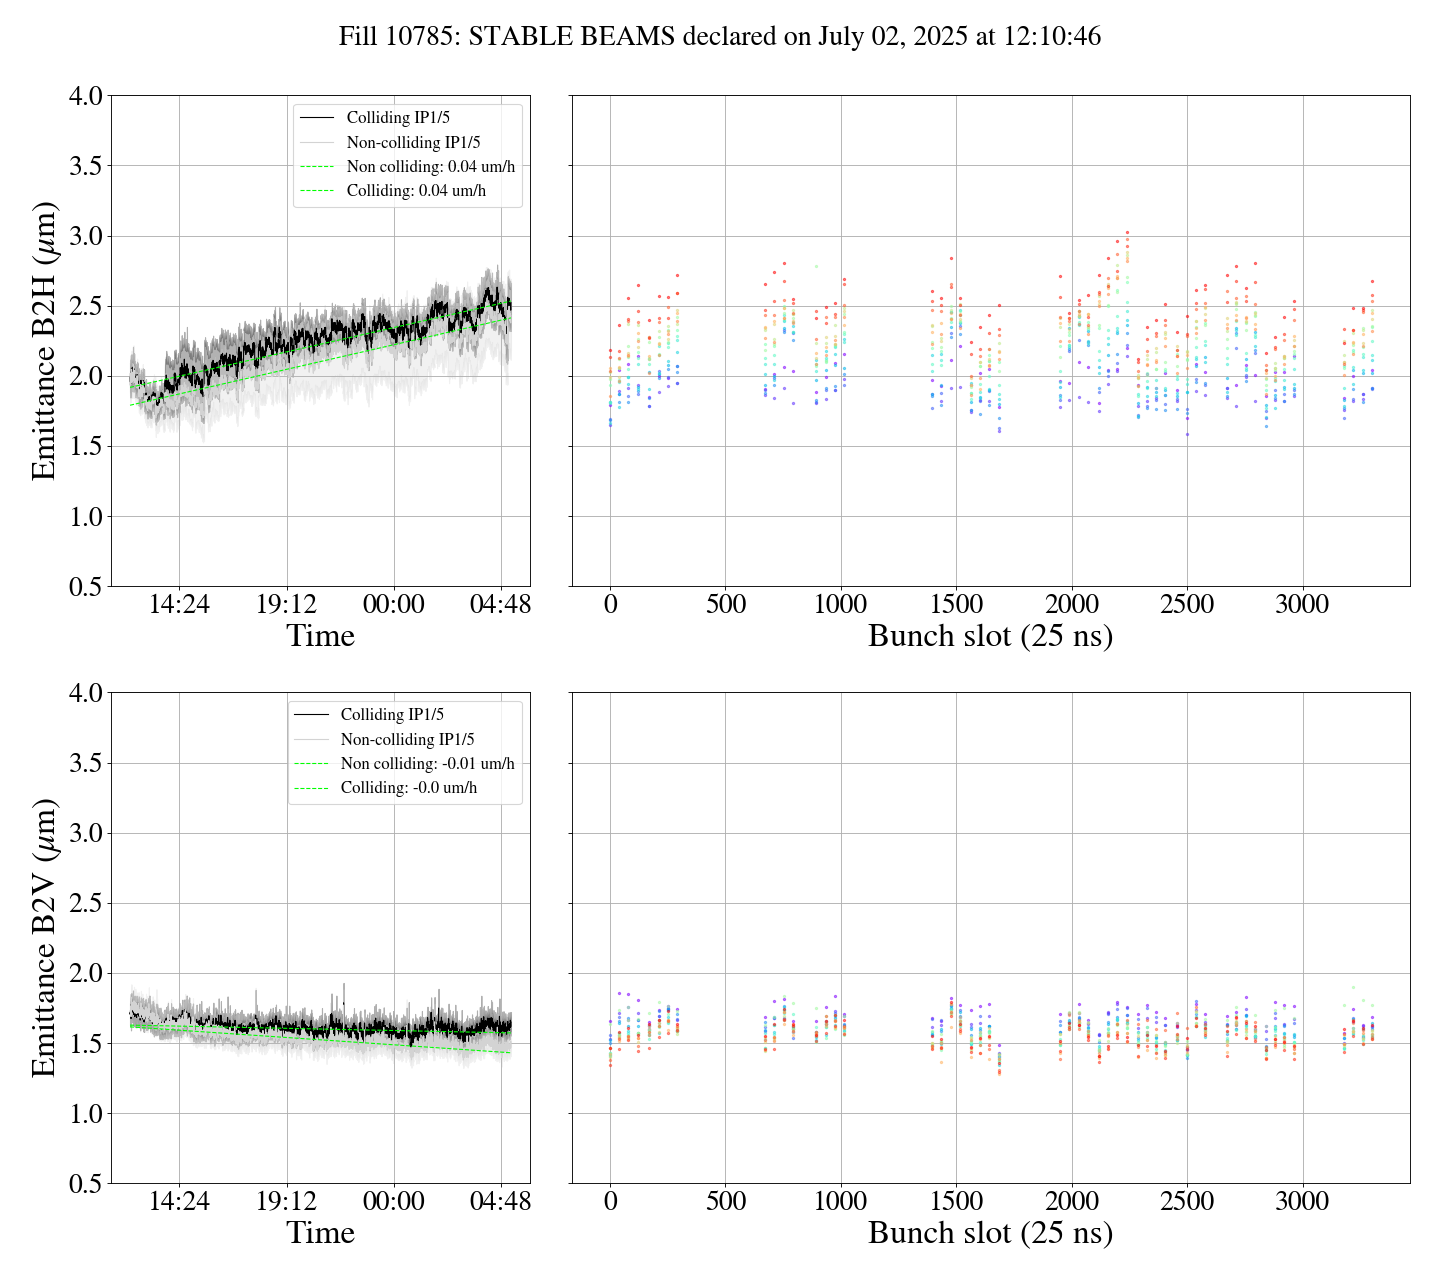Image resolution: width=1440 pixels, height=1280 pixels.
Task: Click '2500' bunch slot tick, lower scatter plot
Action: click(x=1187, y=1202)
